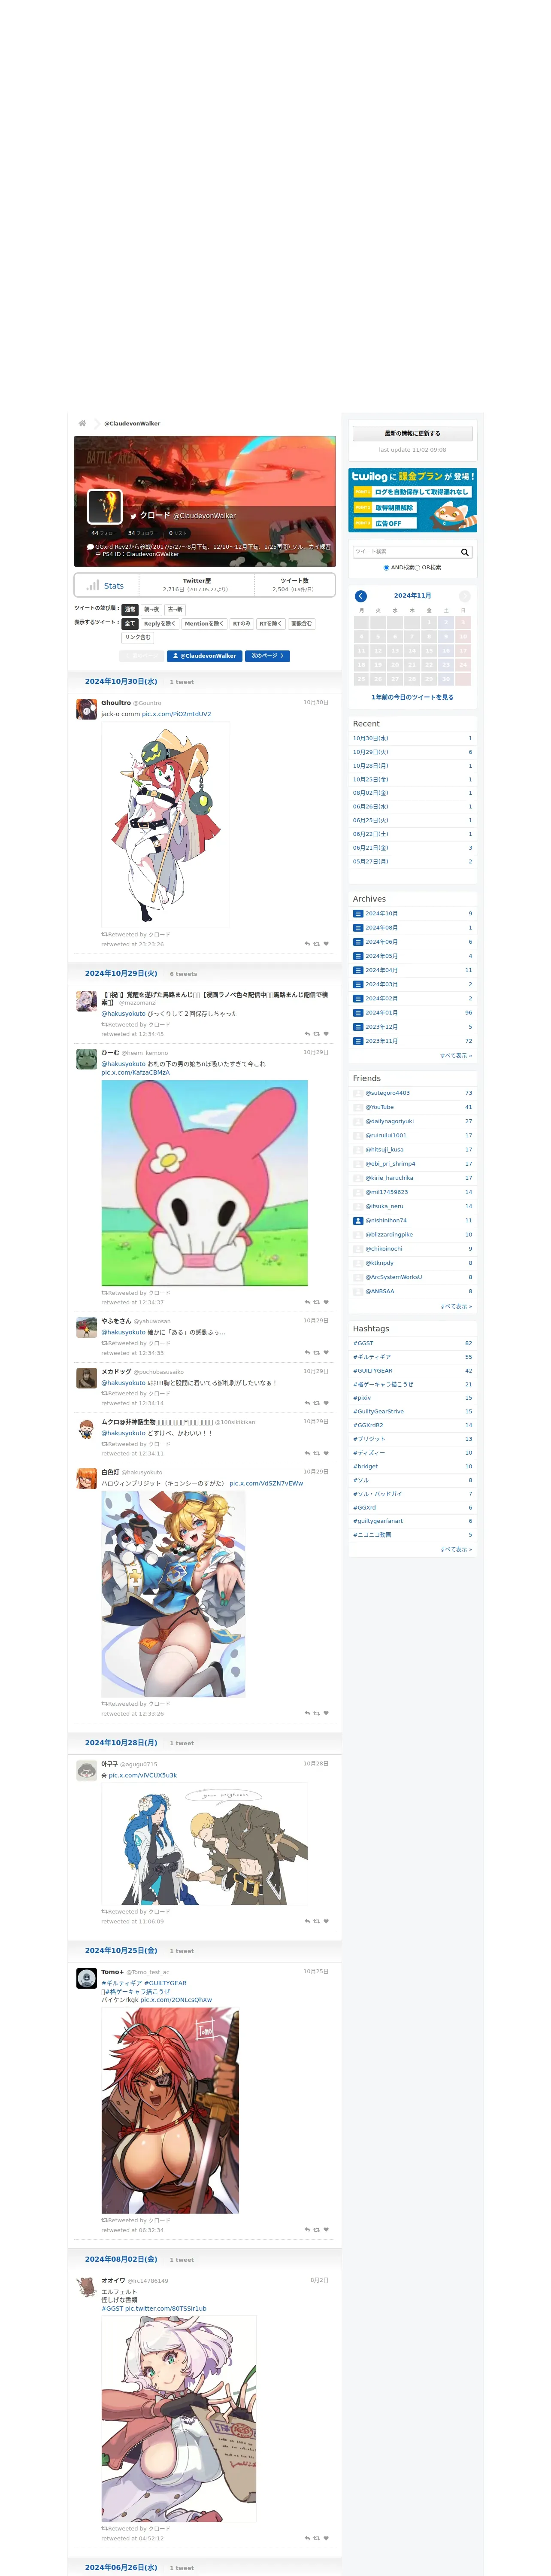Image resolution: width=551 pixels, height=2576 pixels.
Task: Reply to the 白色灯 Halloween Bridget tweet
Action: (x=307, y=1713)
